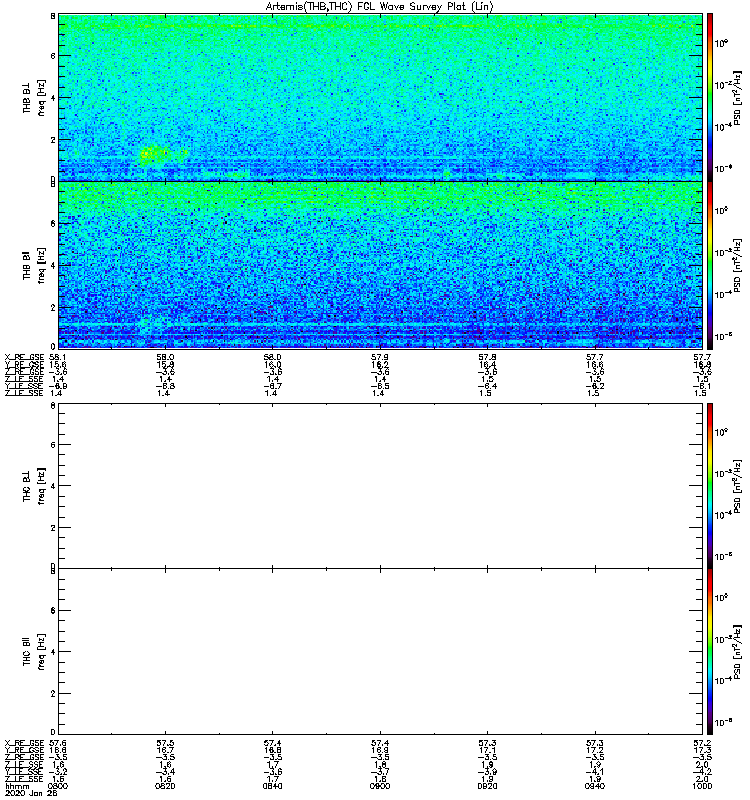
Task: Click the plot title 'Artemis(THB,THC) FGL Wave Survey Plot'
Action: pos(380,7)
